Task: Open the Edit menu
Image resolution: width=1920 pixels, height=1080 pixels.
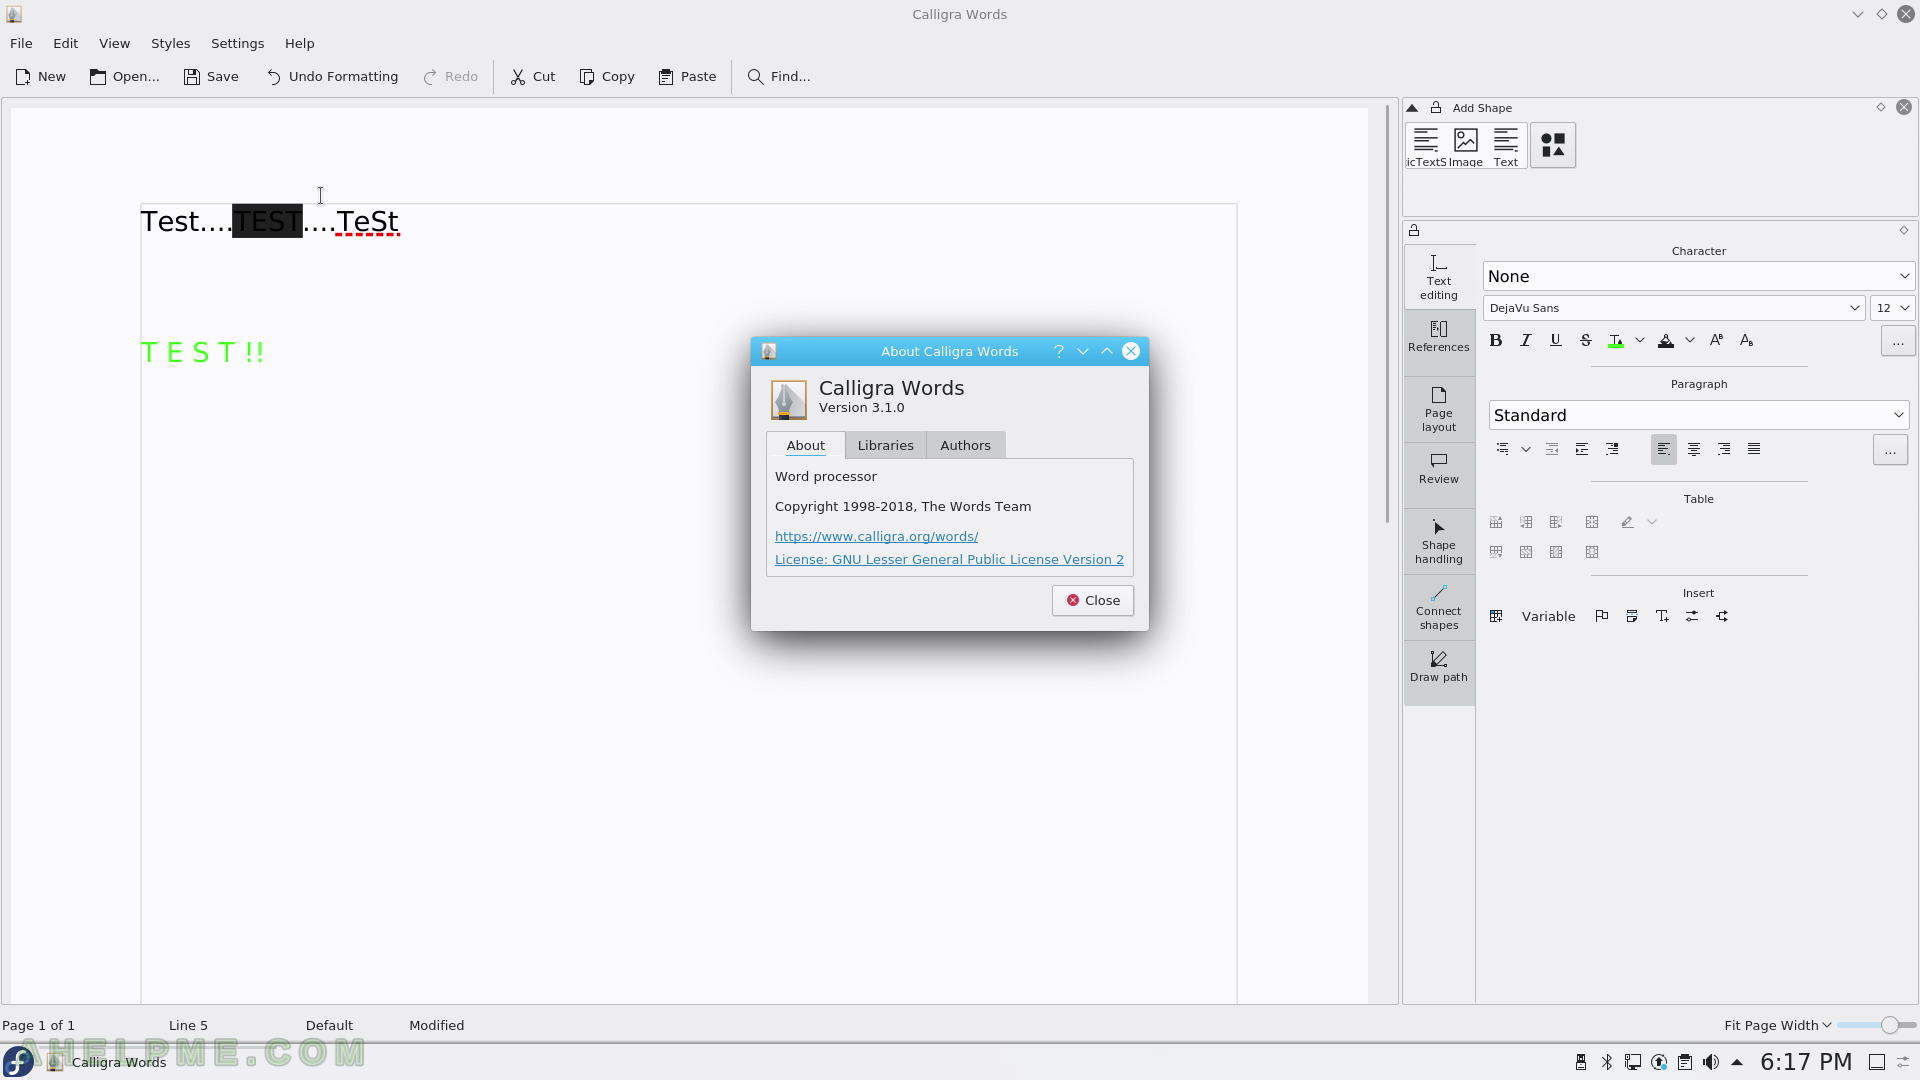Action: tap(65, 43)
